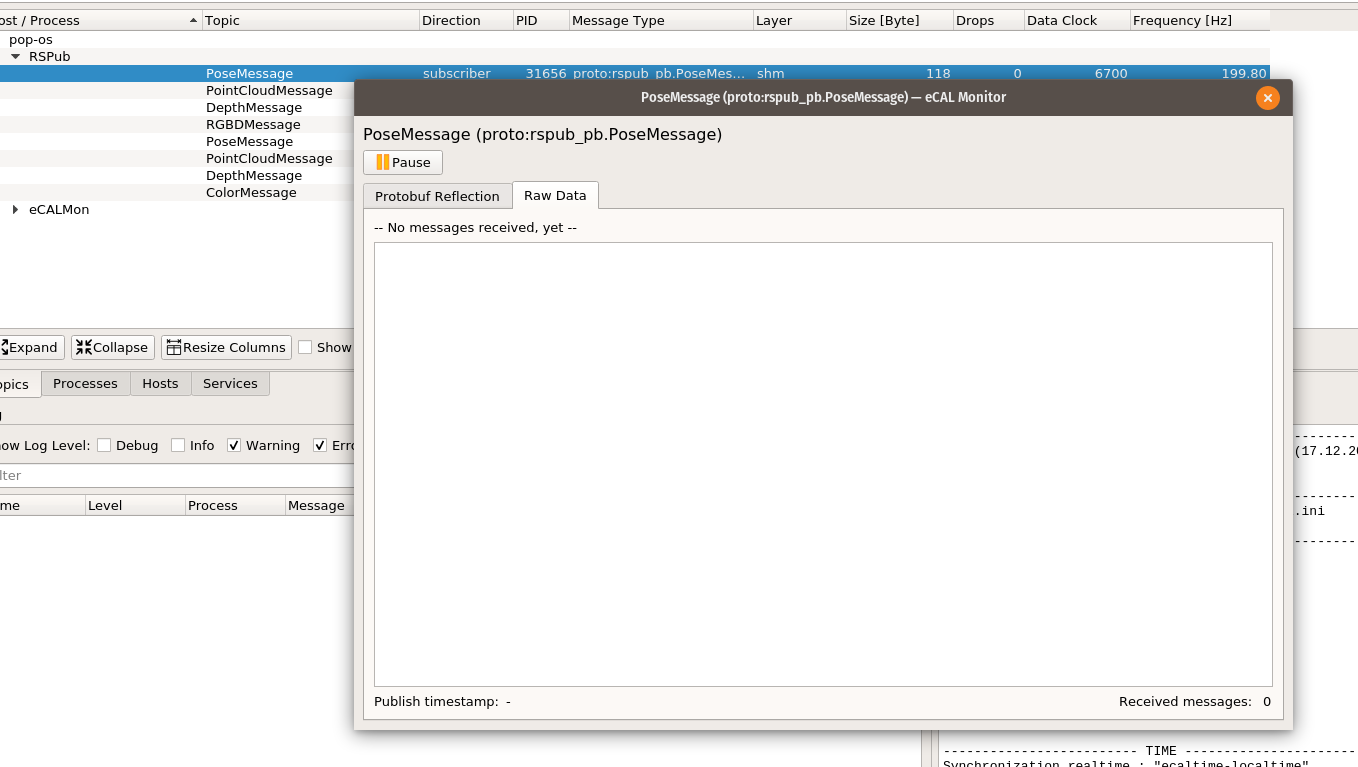
Task: Close the PoseMessage reflection window
Action: point(1268,97)
